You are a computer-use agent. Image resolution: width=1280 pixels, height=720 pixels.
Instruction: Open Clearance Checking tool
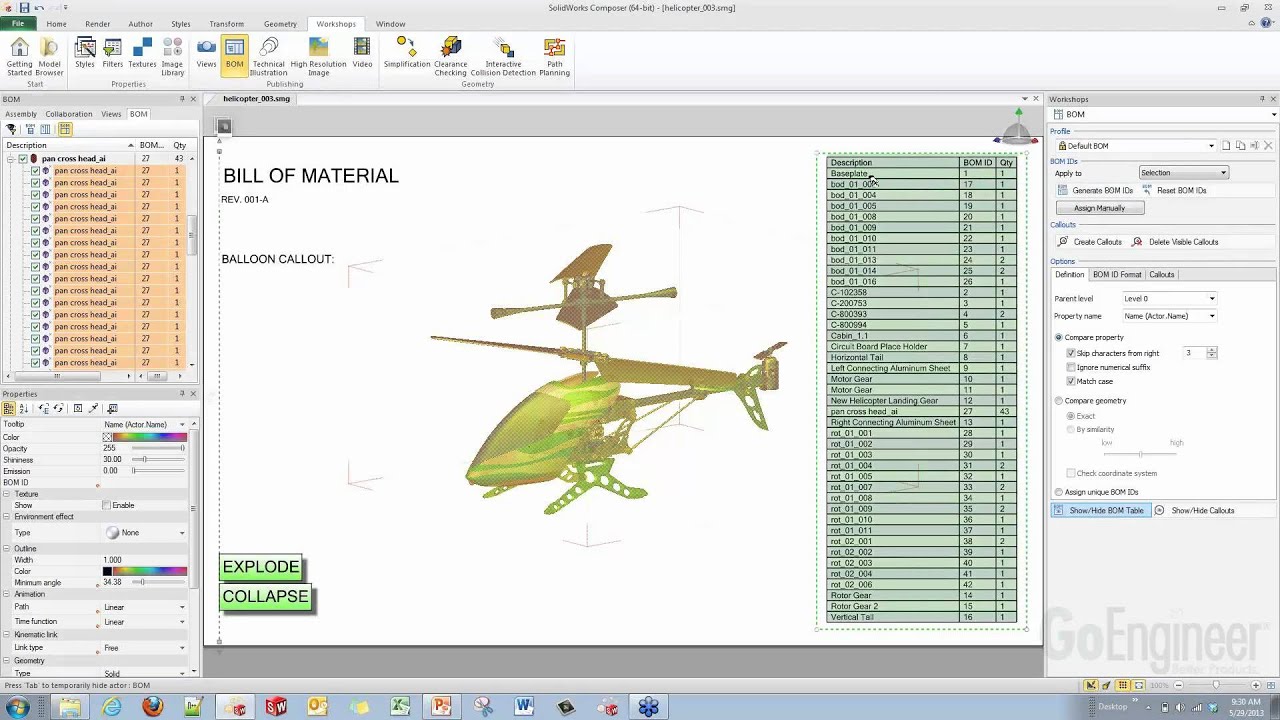[450, 57]
